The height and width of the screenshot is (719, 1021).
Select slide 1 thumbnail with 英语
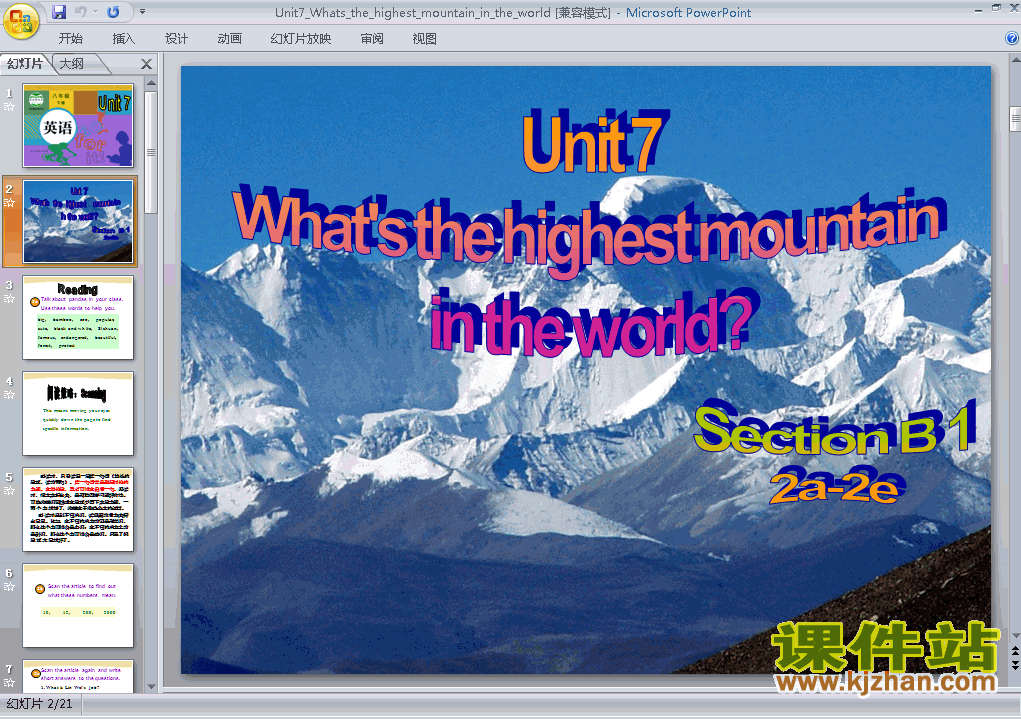(78, 125)
